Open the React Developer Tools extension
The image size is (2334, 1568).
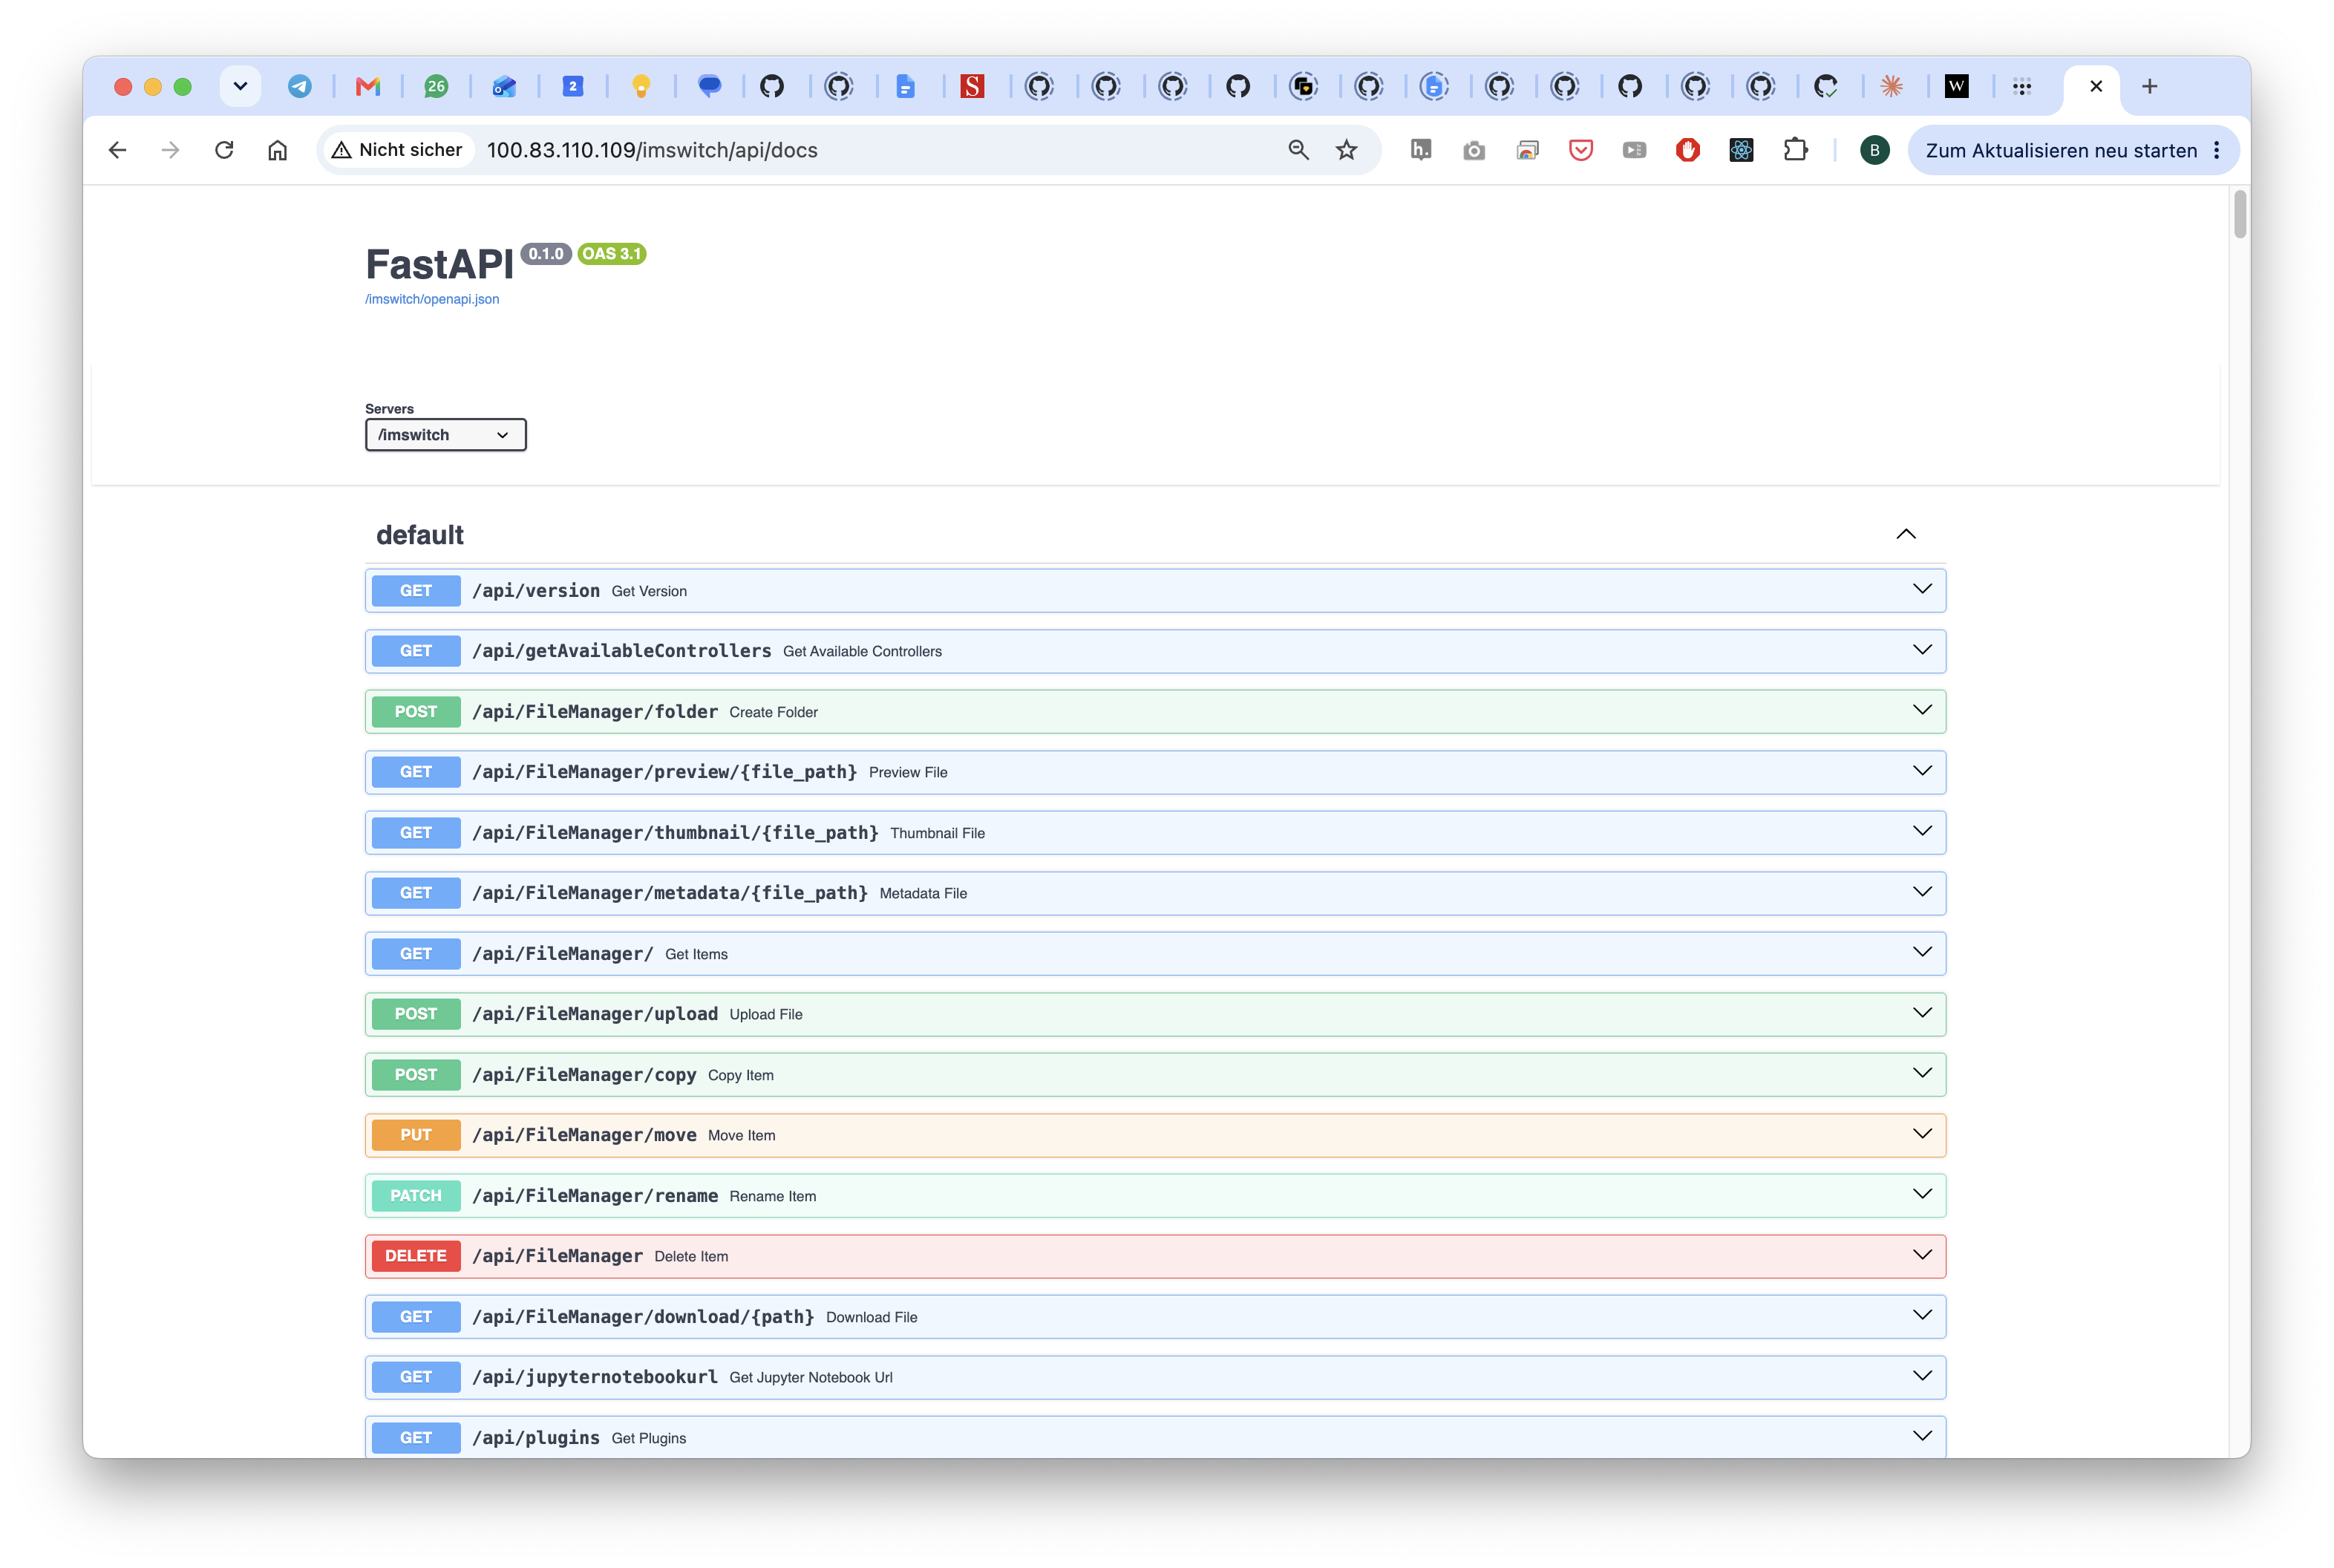1741,150
